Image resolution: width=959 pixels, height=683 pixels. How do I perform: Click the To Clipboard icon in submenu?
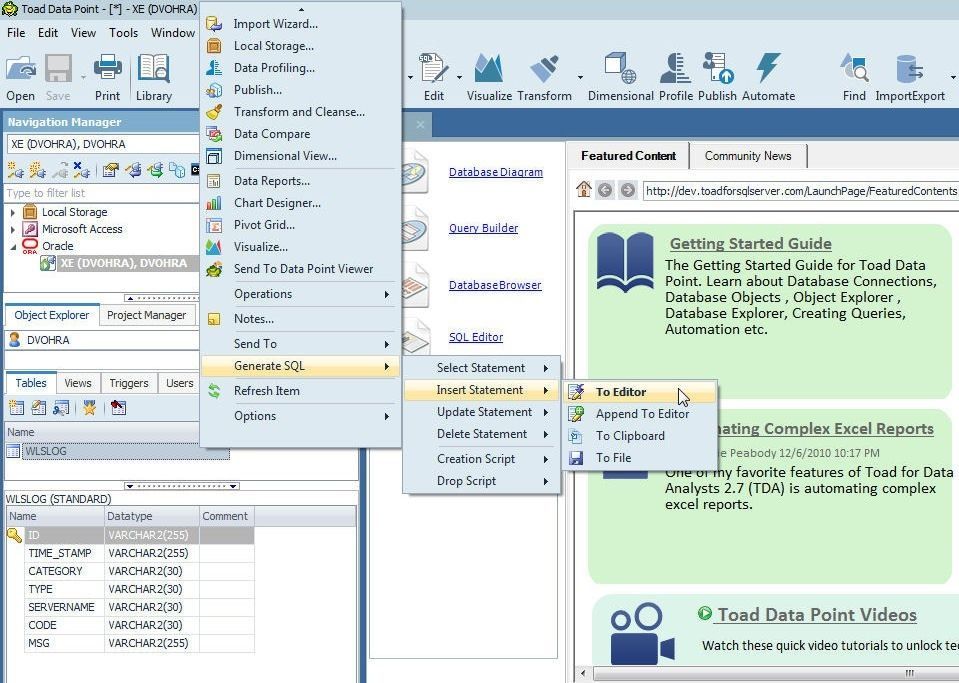pyautogui.click(x=576, y=436)
